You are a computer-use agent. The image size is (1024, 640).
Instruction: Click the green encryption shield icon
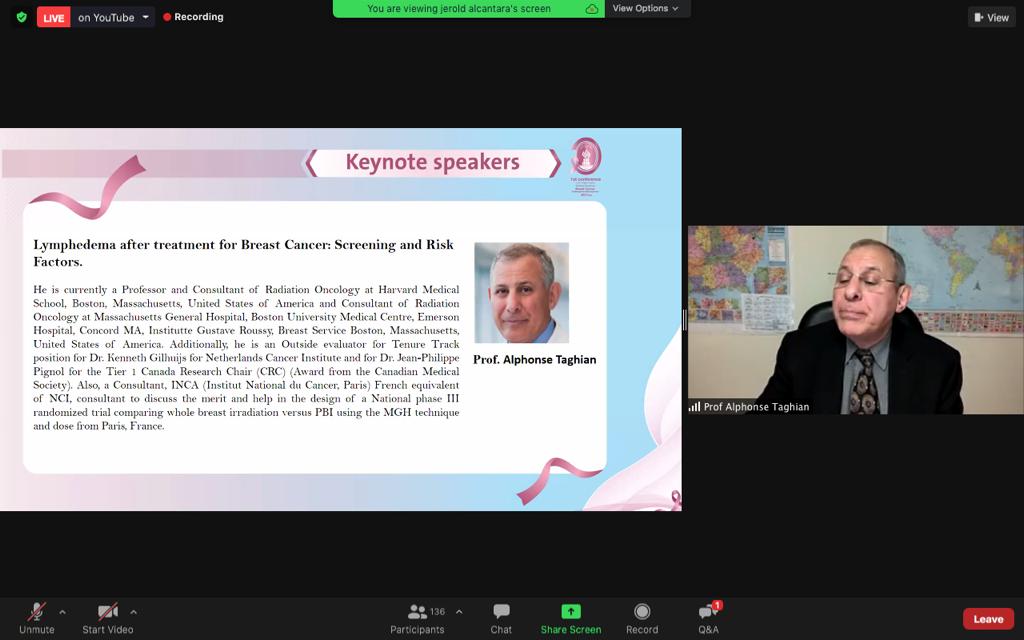pyautogui.click(x=21, y=17)
